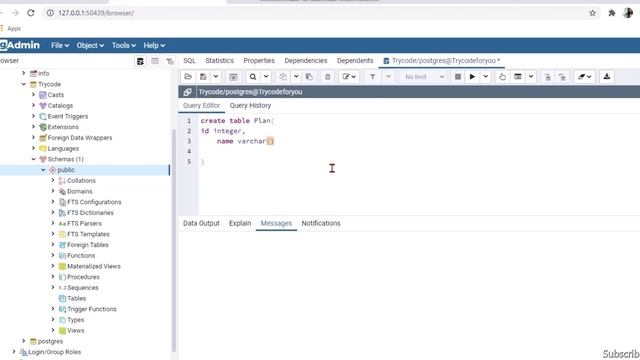Open file using the folder toolbar icon
Screen dimensions: 640x360
click(188, 77)
